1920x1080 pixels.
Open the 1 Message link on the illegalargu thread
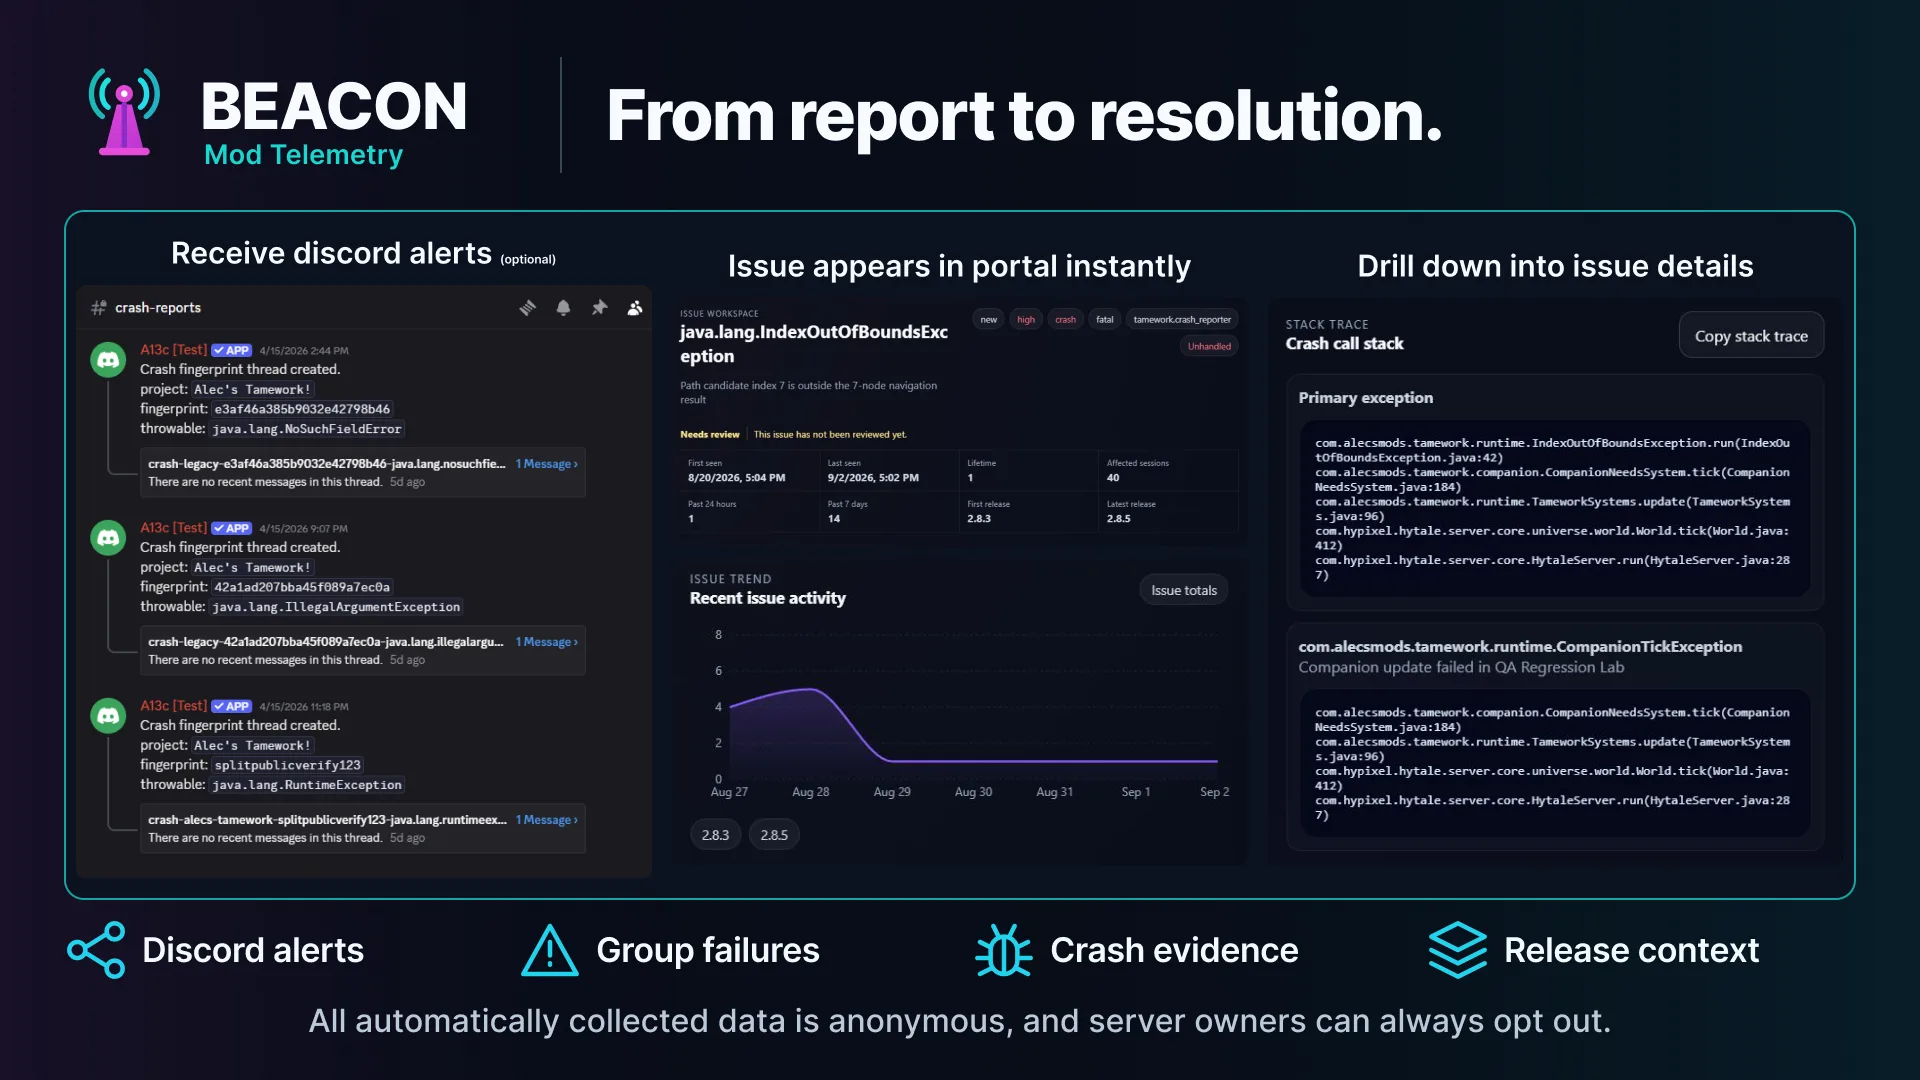tap(547, 642)
